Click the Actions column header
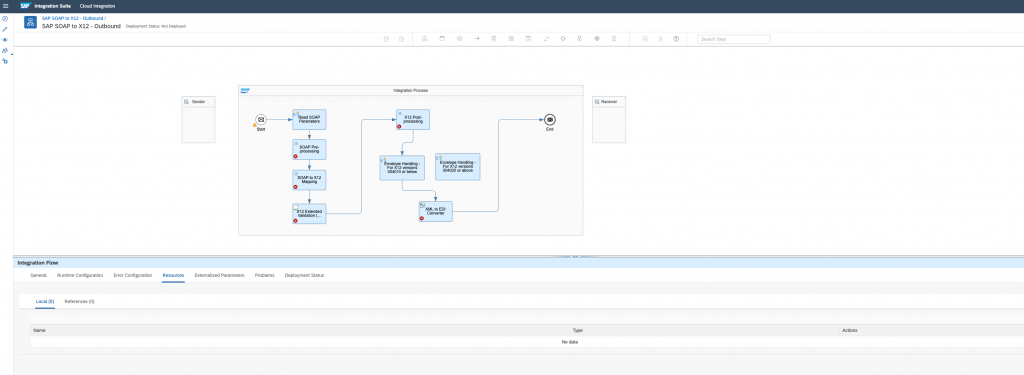The image size is (1024, 375). point(932,331)
